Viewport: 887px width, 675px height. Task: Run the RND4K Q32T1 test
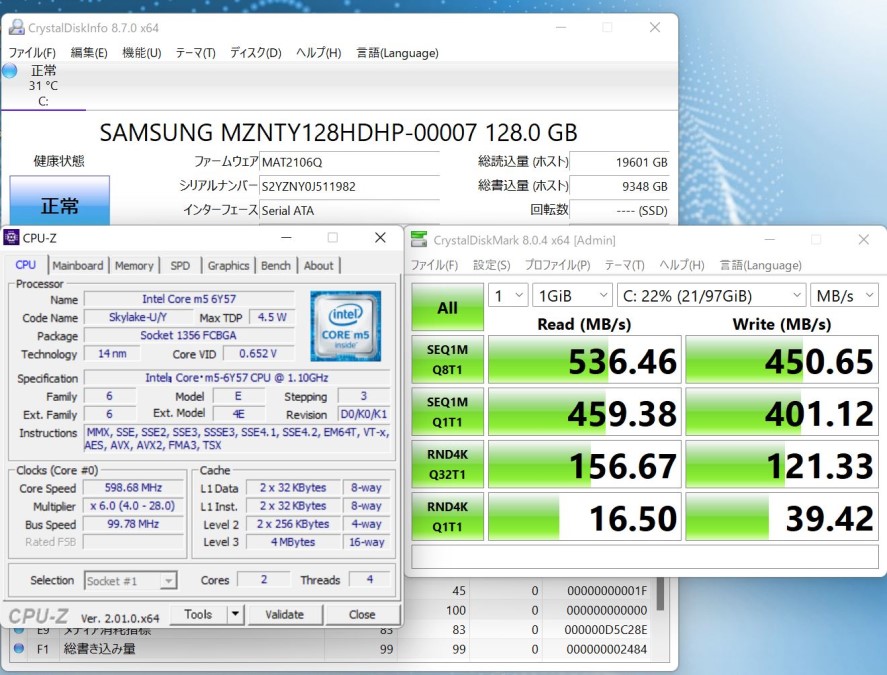[x=447, y=464]
